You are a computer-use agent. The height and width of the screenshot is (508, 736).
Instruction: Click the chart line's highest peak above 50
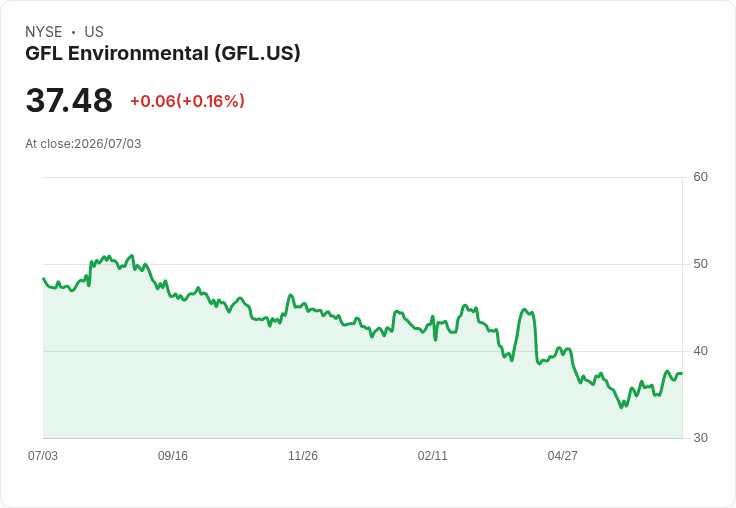pos(132,255)
